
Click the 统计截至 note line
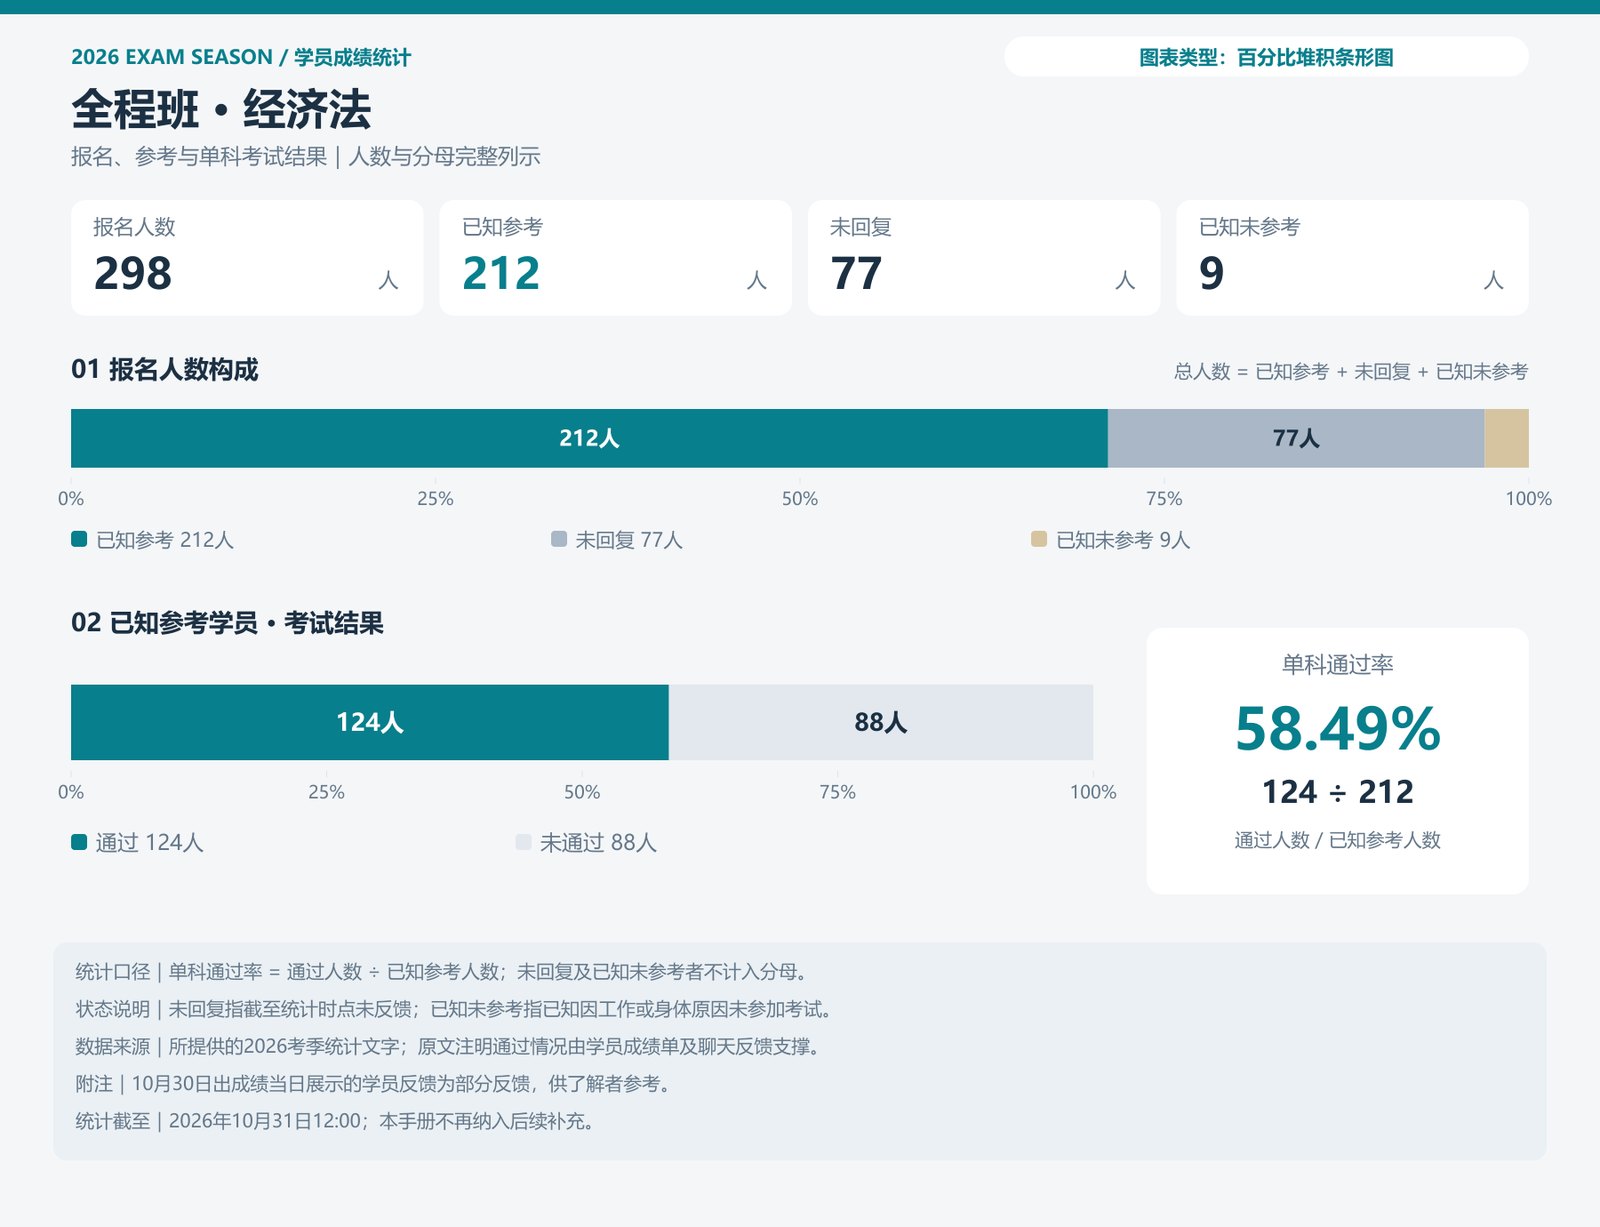(x=336, y=1121)
